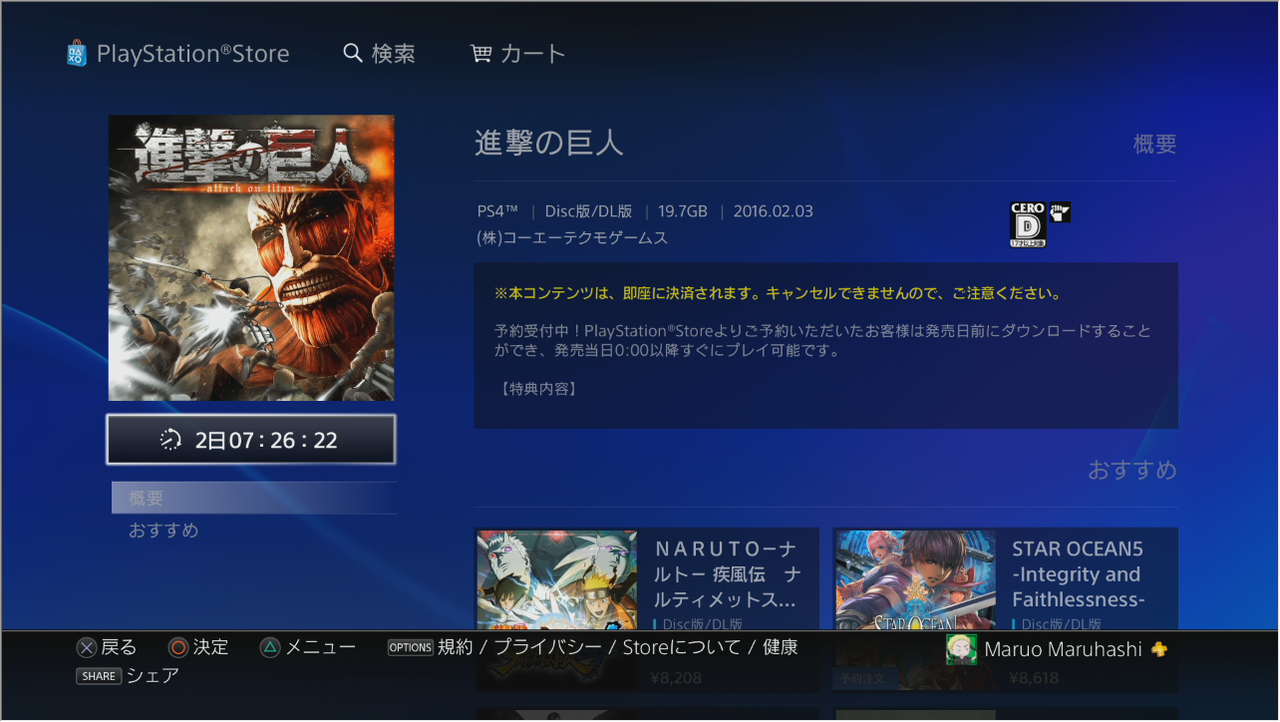Click the countdown clock icon

click(x=170, y=440)
